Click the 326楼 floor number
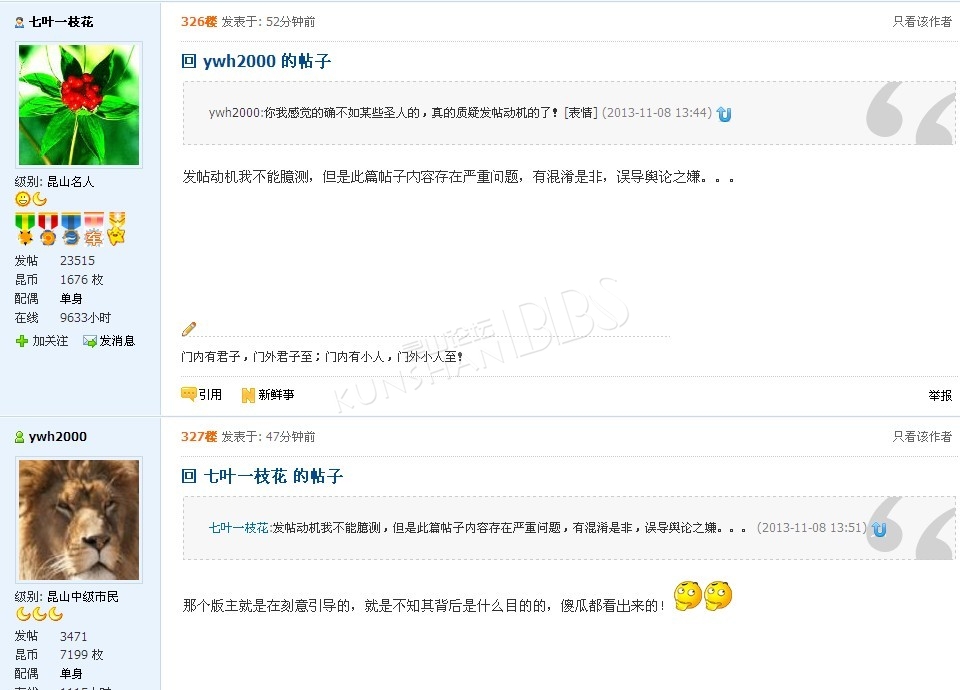This screenshot has height=690, width=960. tap(198, 22)
